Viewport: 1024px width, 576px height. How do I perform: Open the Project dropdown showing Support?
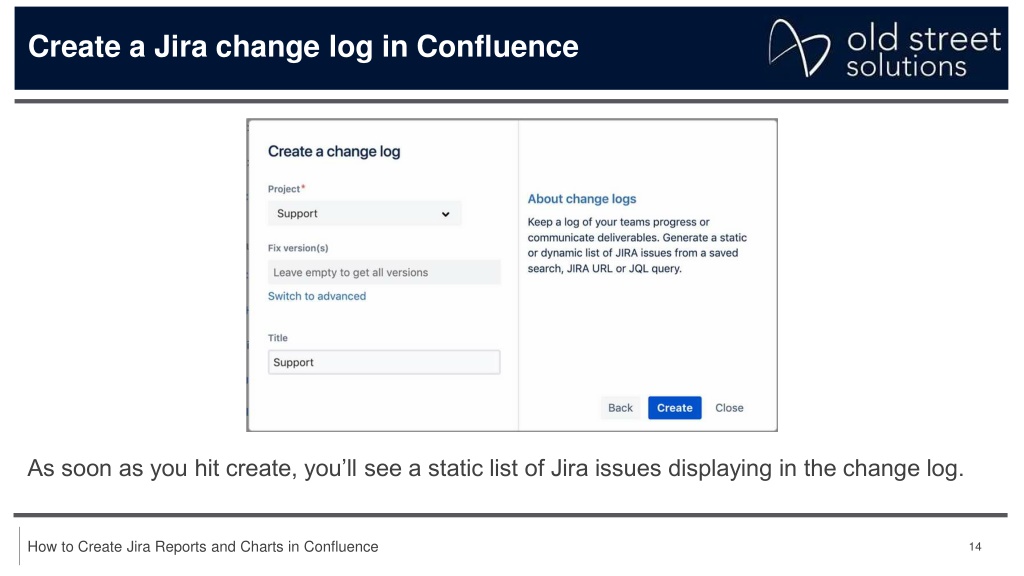[364, 214]
